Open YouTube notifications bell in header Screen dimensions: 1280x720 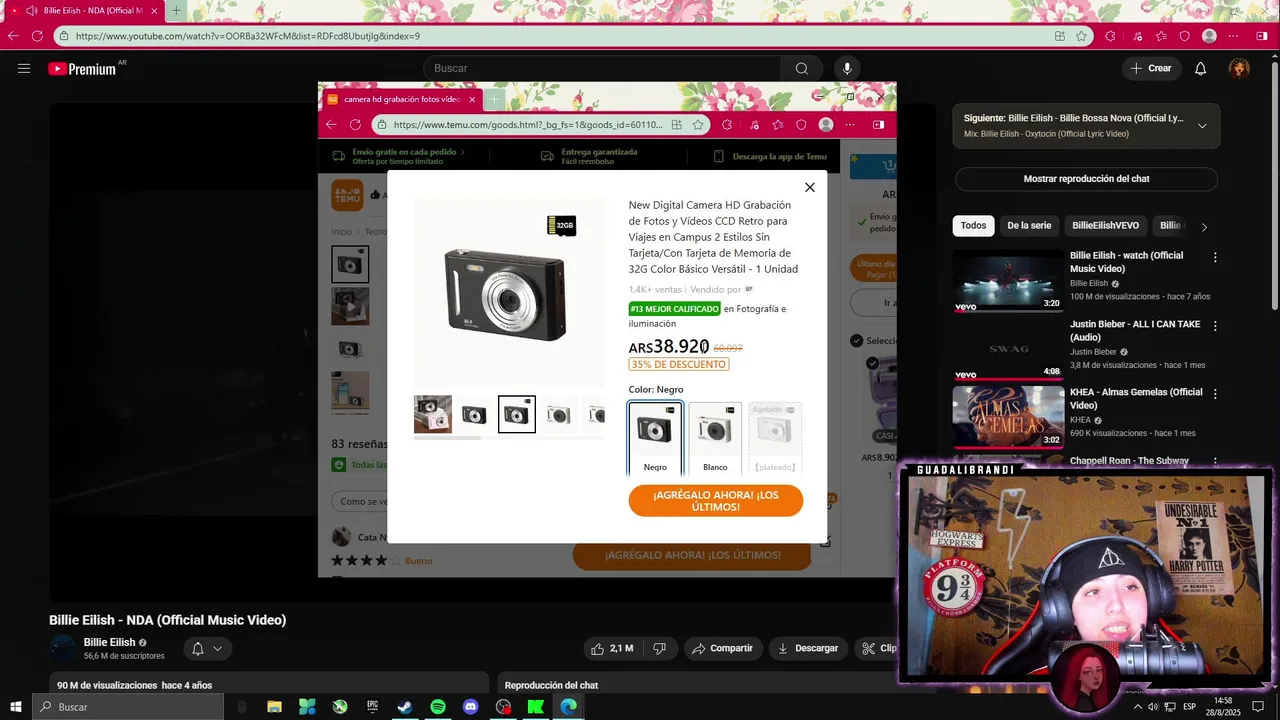coord(1200,68)
